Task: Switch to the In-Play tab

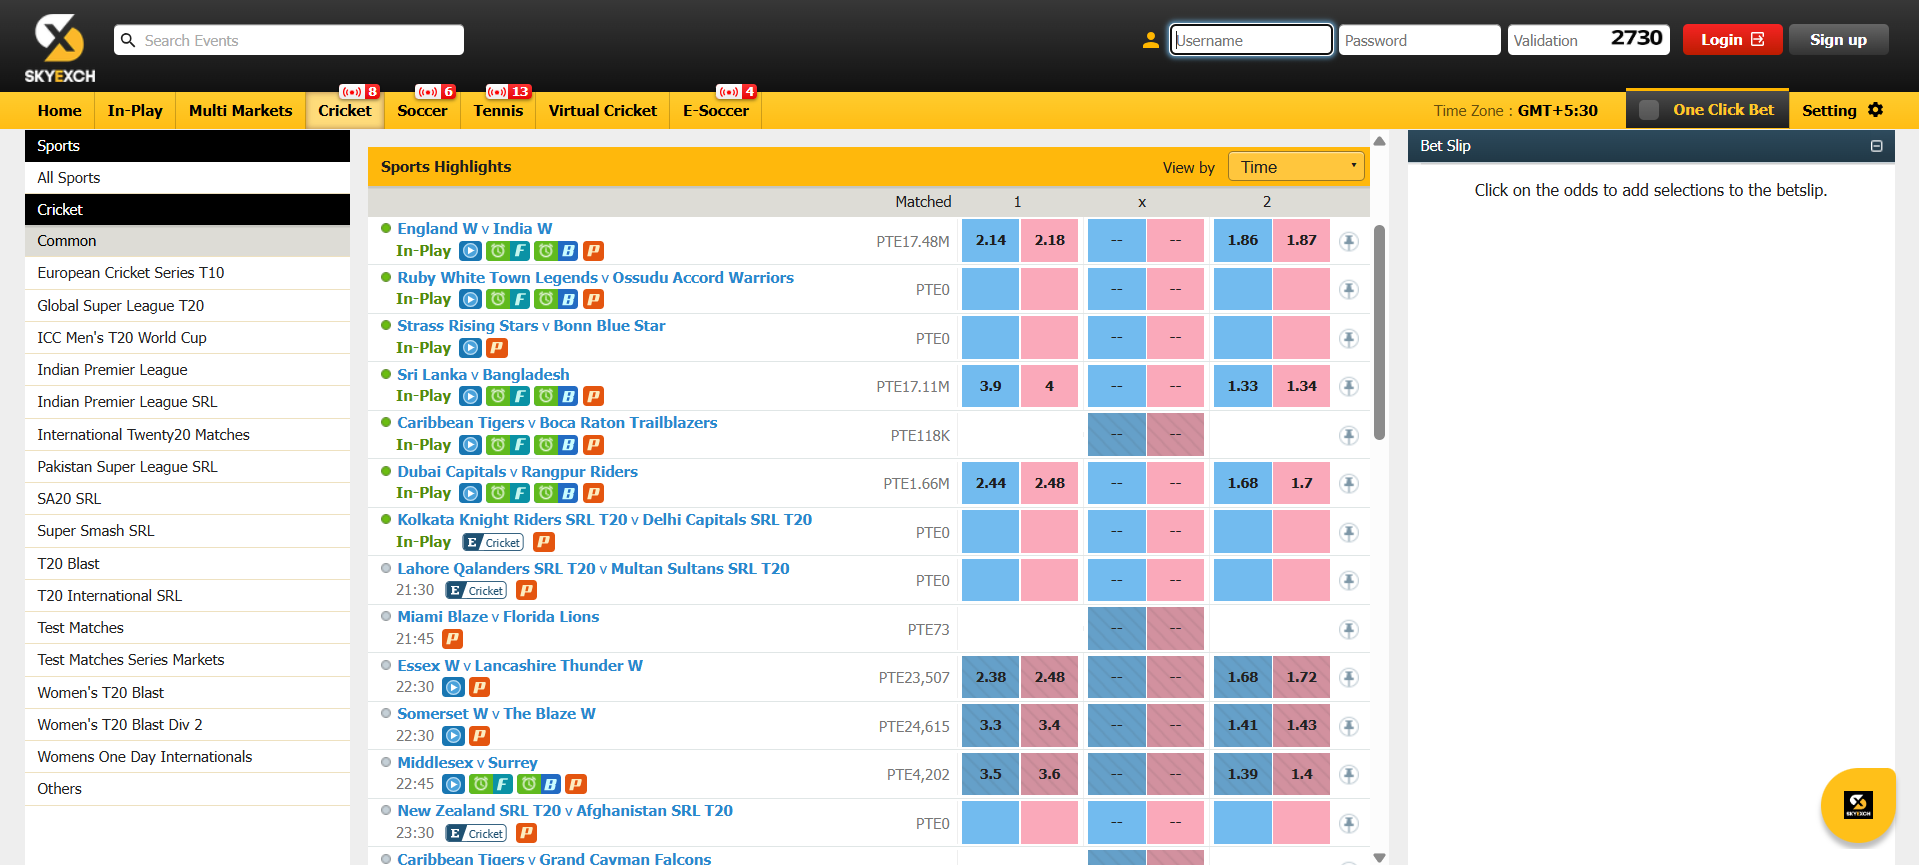Action: pyautogui.click(x=135, y=110)
